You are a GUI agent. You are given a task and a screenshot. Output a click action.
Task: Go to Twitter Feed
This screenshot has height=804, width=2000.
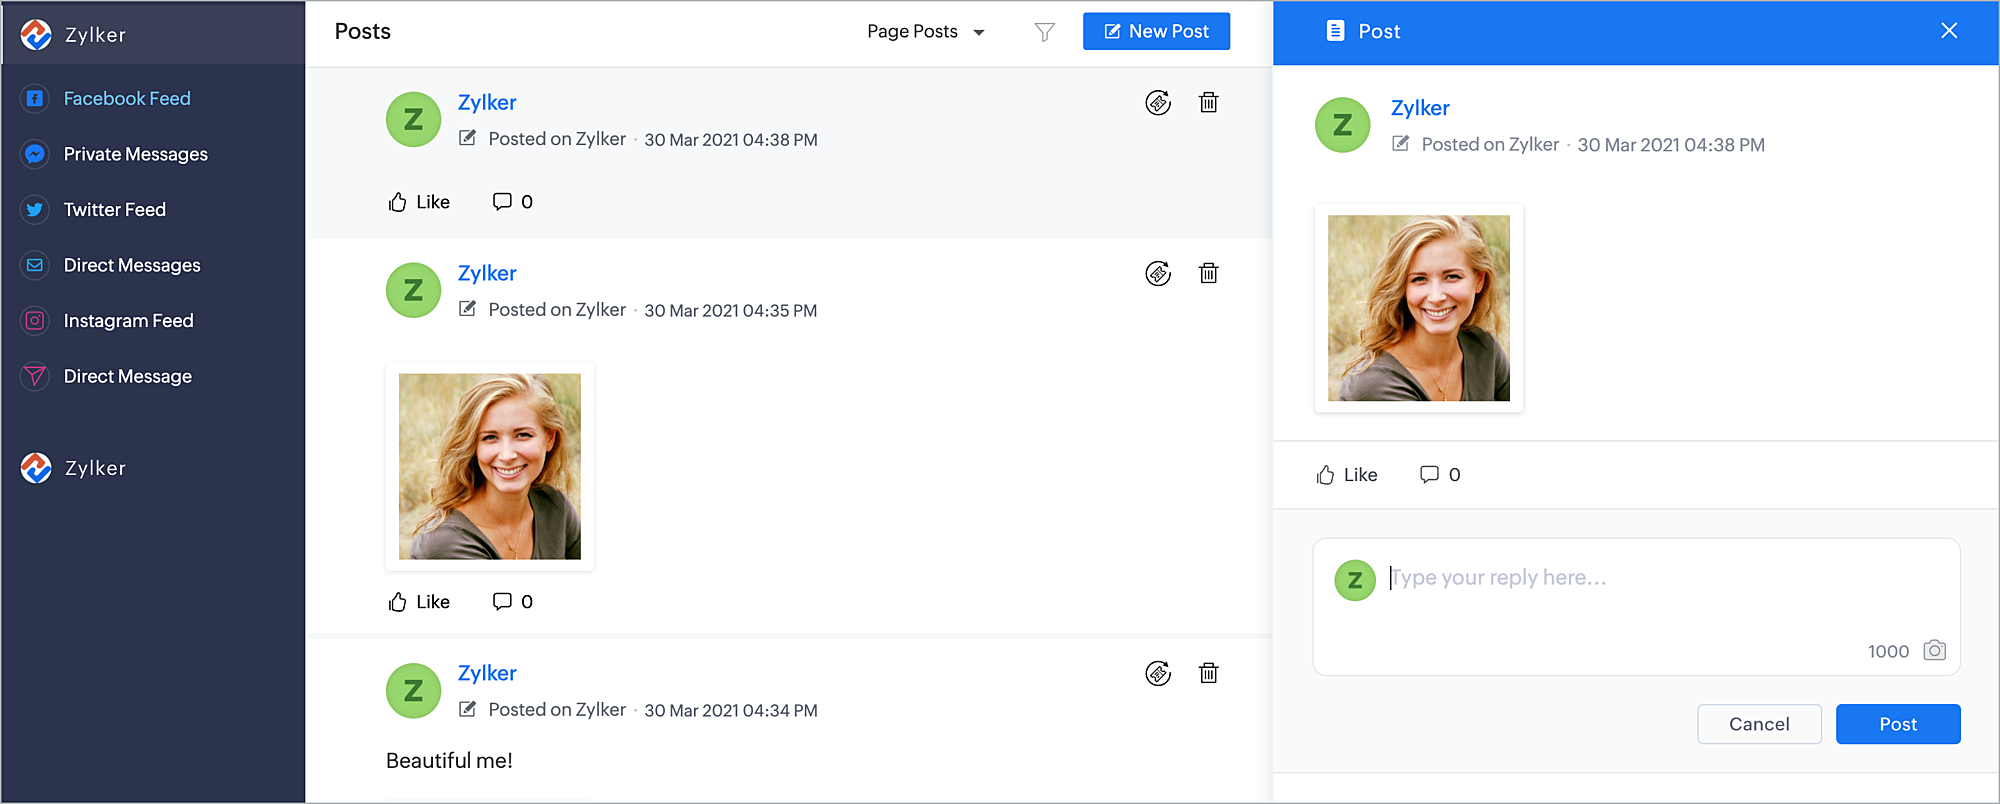click(114, 209)
